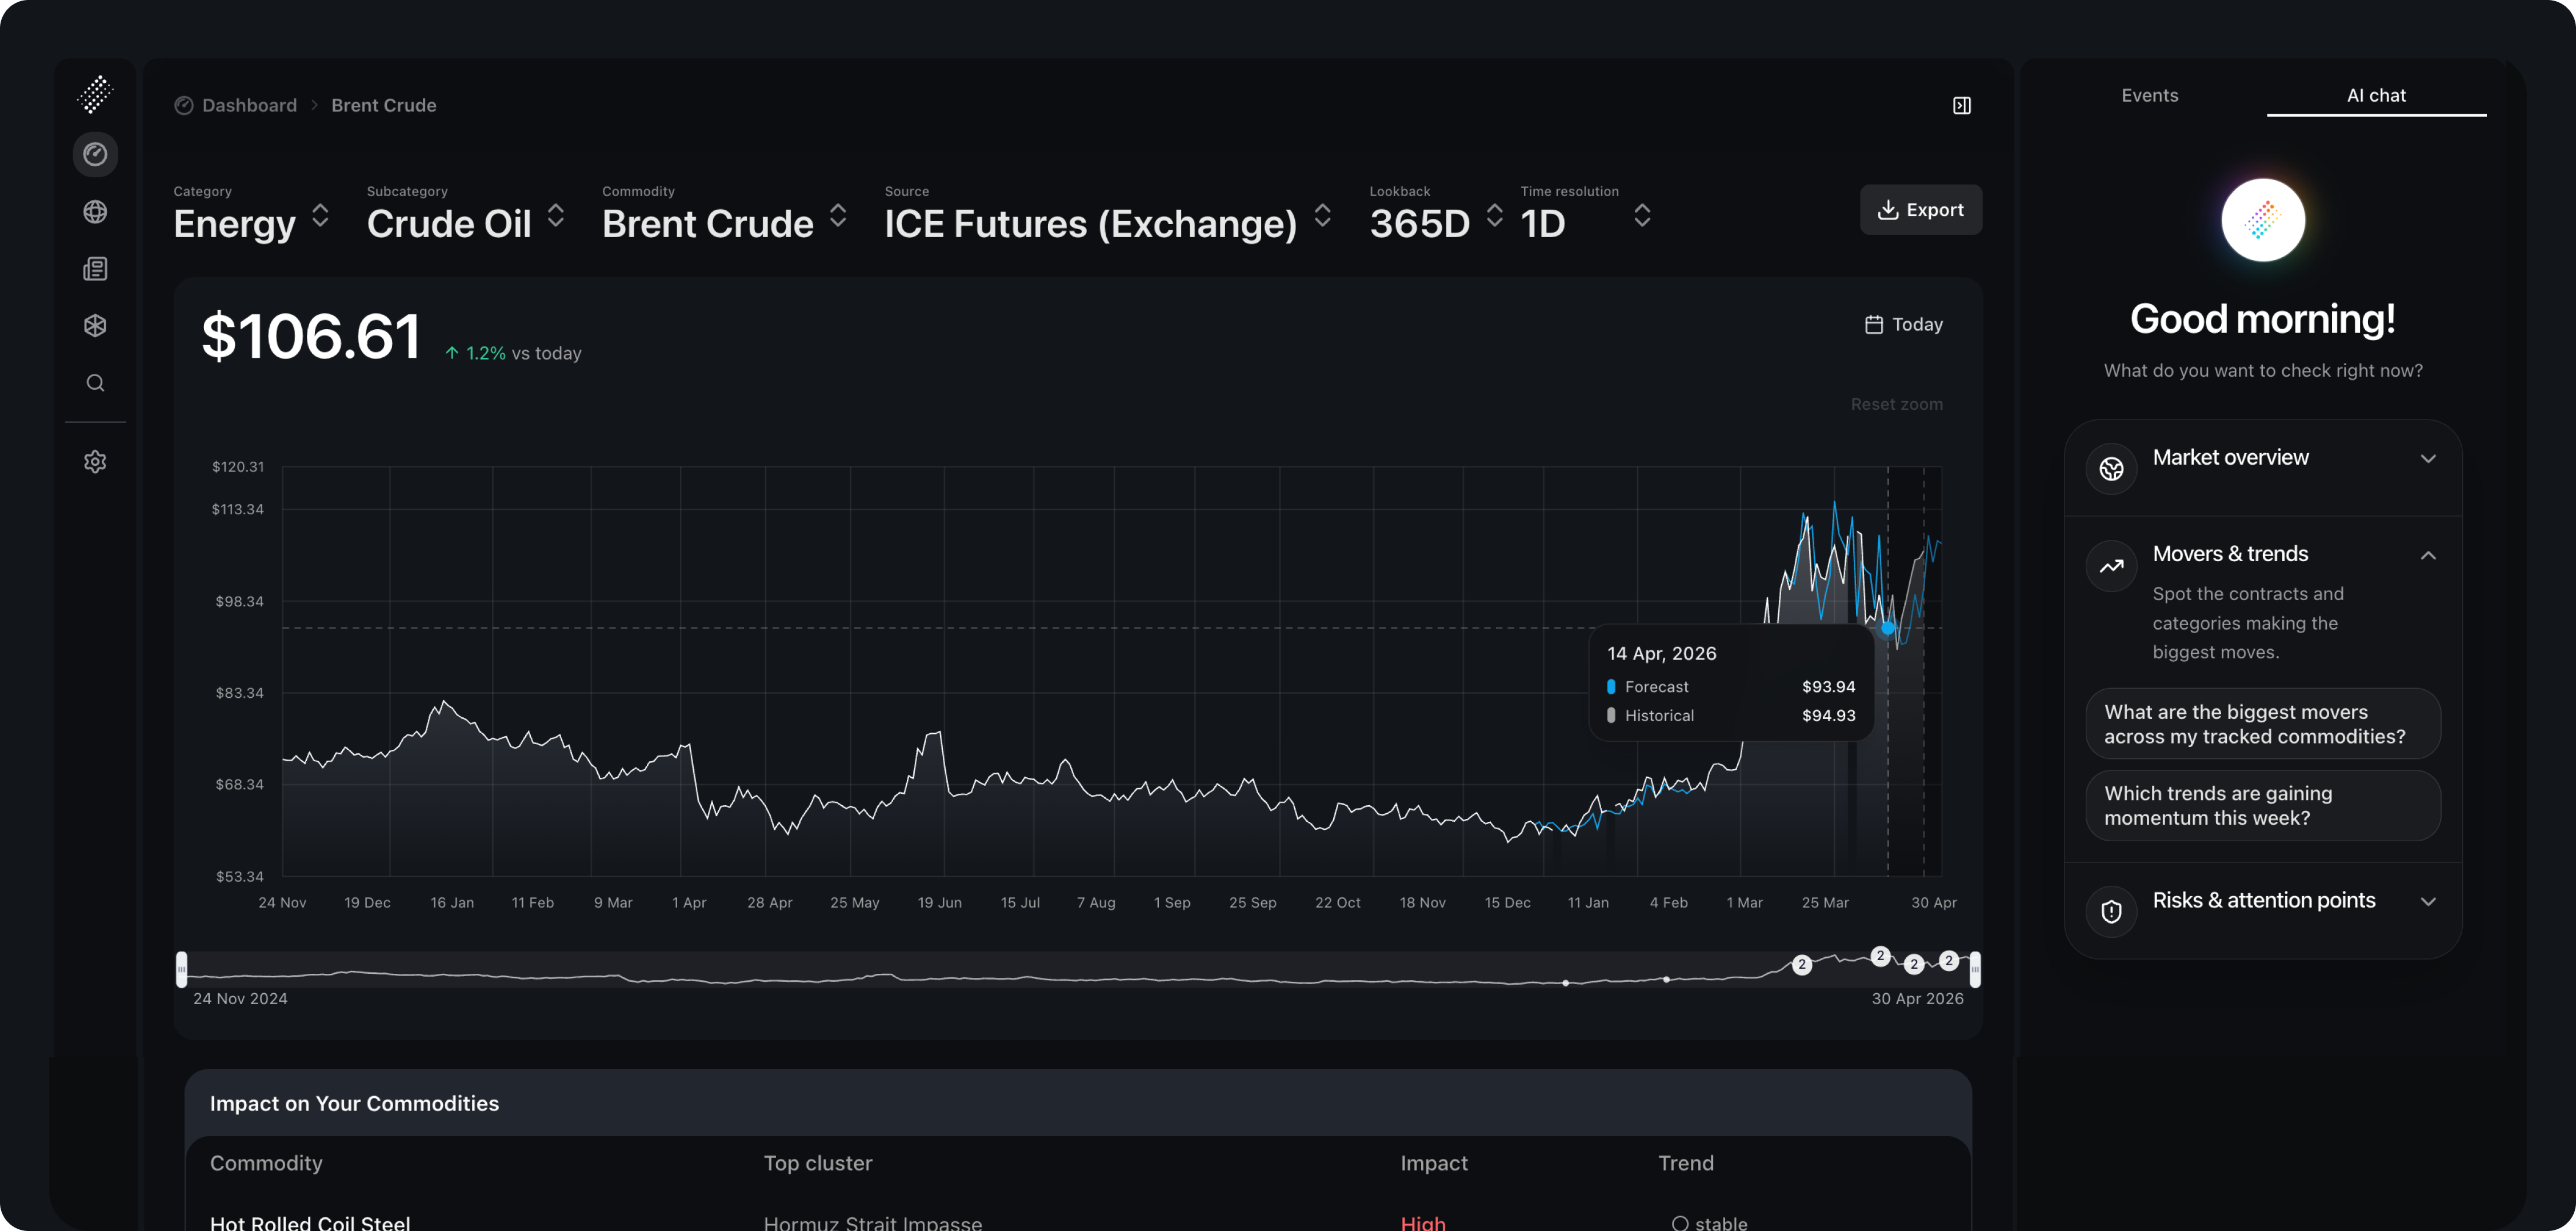This screenshot has width=2576, height=1231.
Task: Switch to the Events tab
Action: 2149,96
